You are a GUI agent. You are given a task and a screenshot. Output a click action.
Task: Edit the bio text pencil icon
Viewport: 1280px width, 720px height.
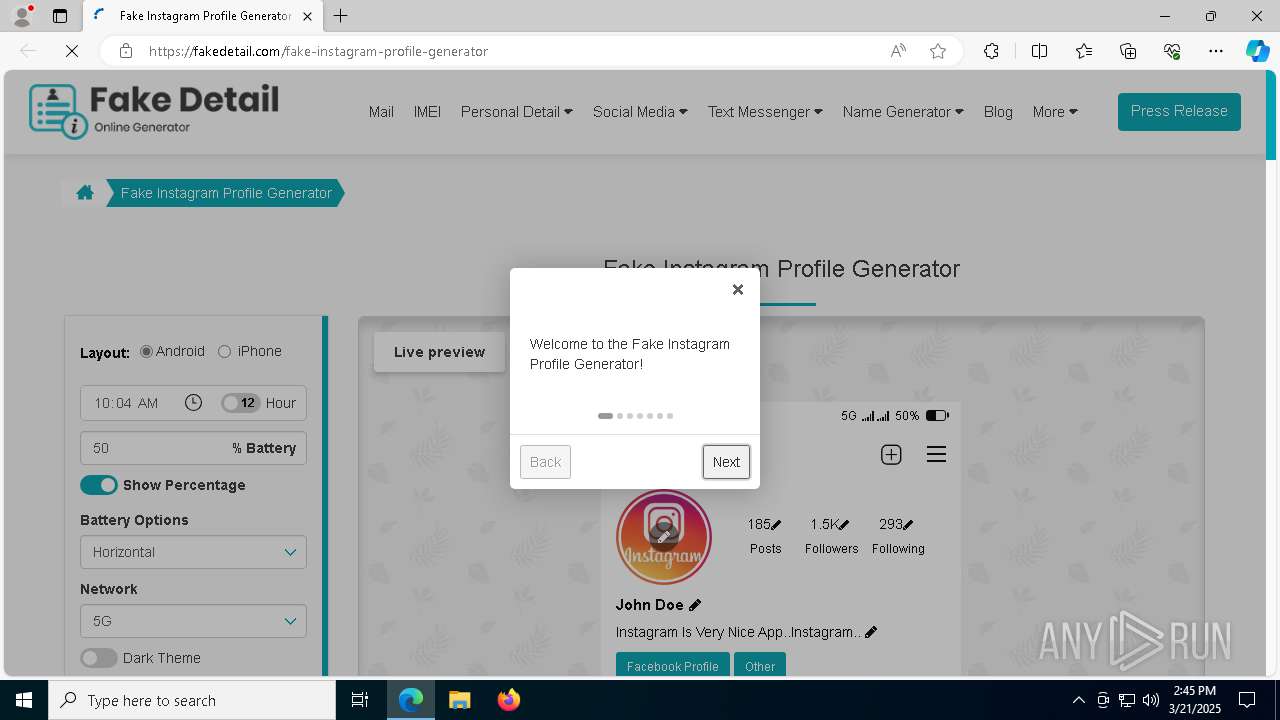click(871, 632)
